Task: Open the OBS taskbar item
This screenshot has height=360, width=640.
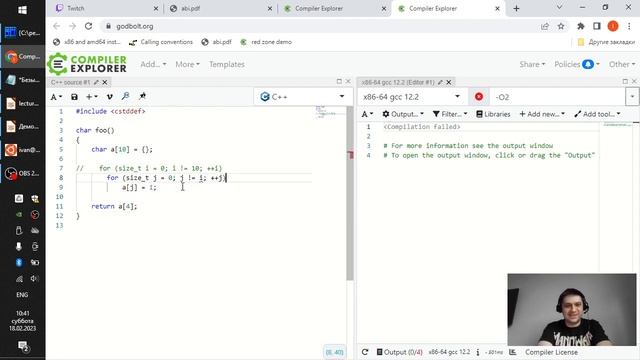Action: (22, 173)
